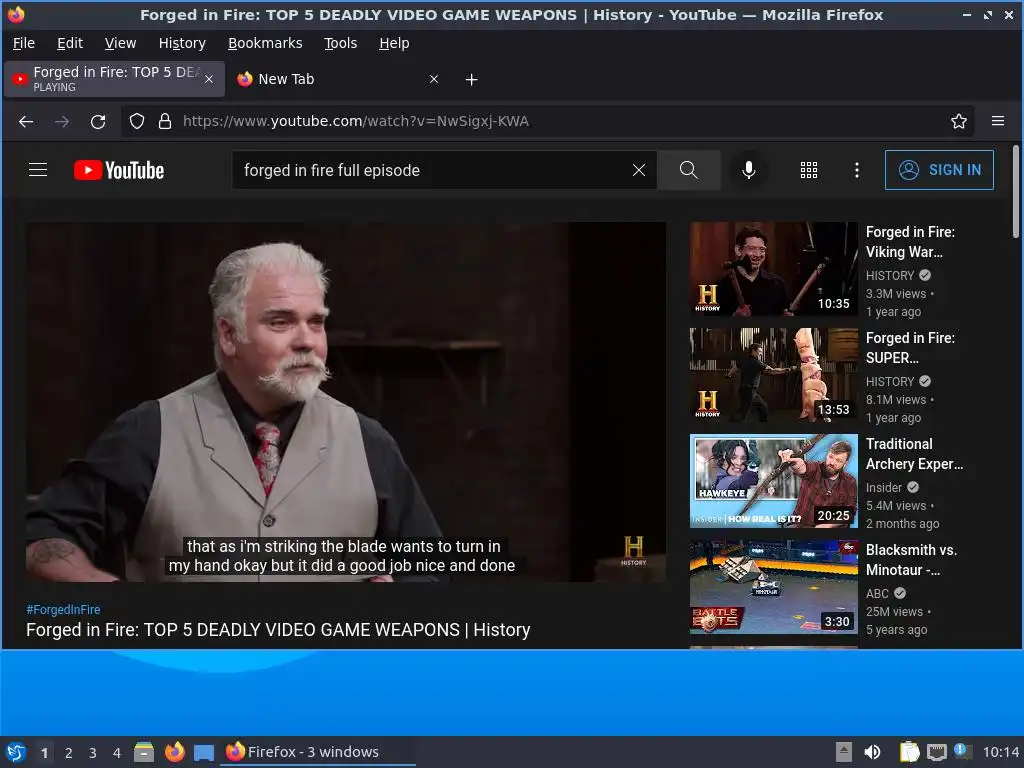
Task: Open Firefox - 3 windows taskbar button
Action: tap(319, 752)
